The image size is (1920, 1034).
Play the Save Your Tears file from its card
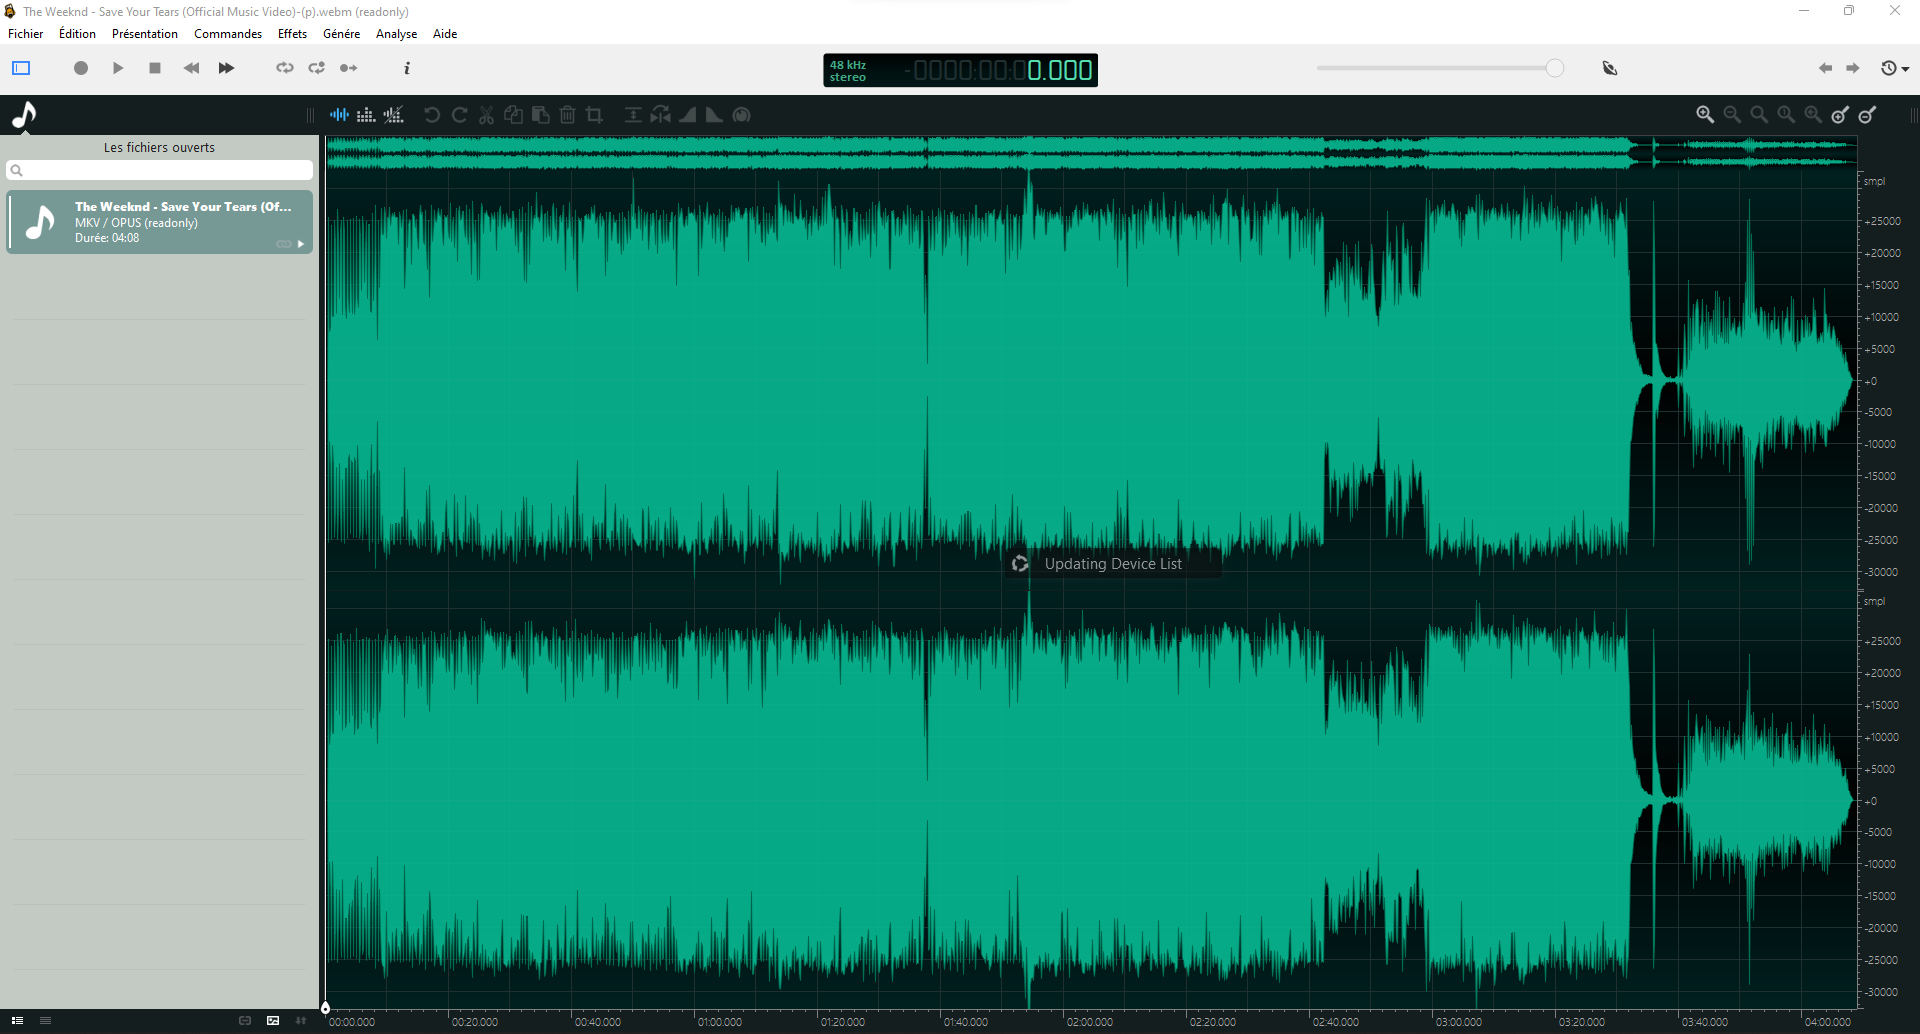[x=300, y=243]
